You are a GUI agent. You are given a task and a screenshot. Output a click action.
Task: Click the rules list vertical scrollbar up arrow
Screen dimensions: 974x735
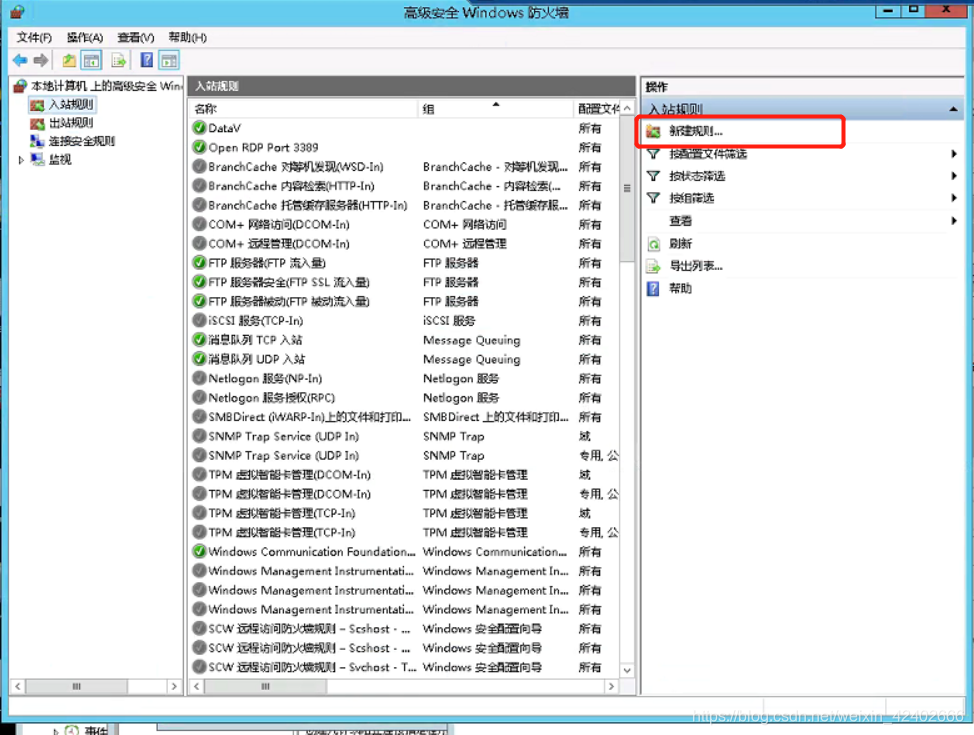click(627, 109)
